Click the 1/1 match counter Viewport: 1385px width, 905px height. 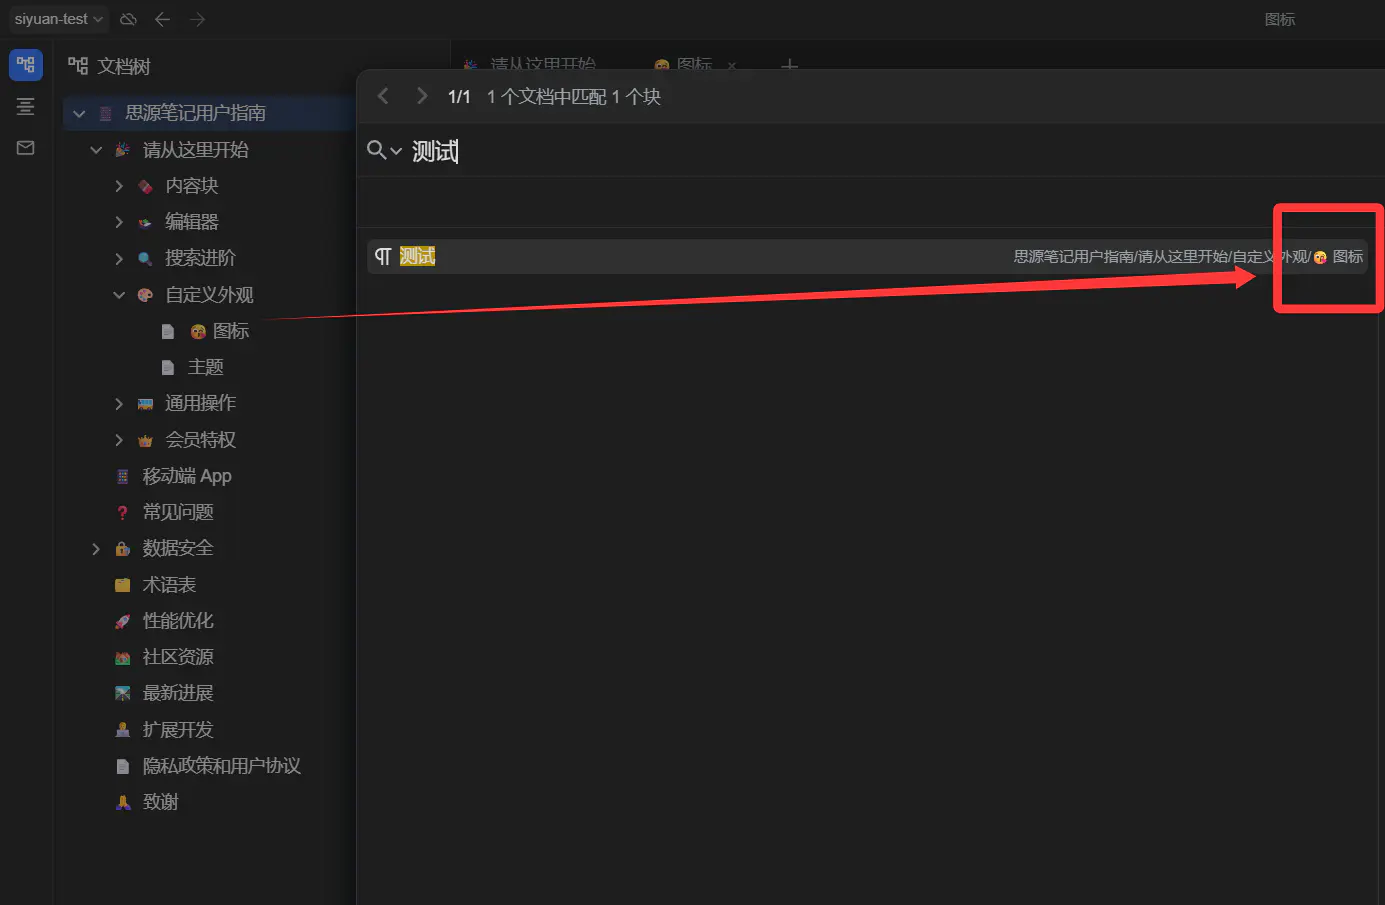[459, 96]
